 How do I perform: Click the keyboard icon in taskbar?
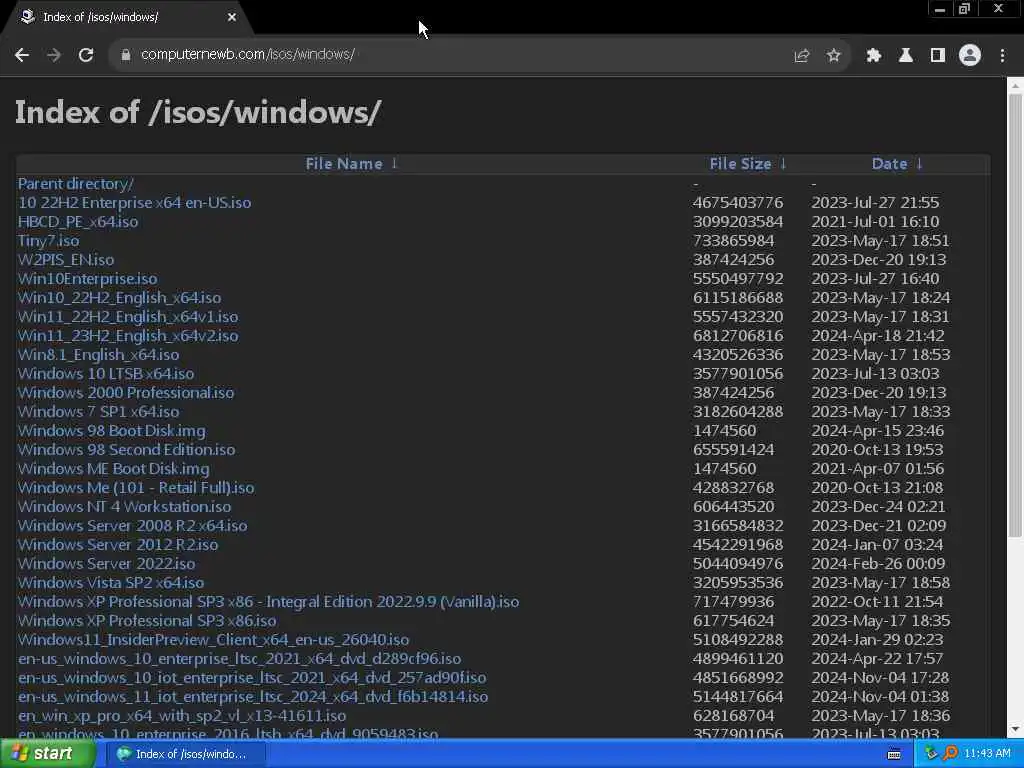(894, 754)
